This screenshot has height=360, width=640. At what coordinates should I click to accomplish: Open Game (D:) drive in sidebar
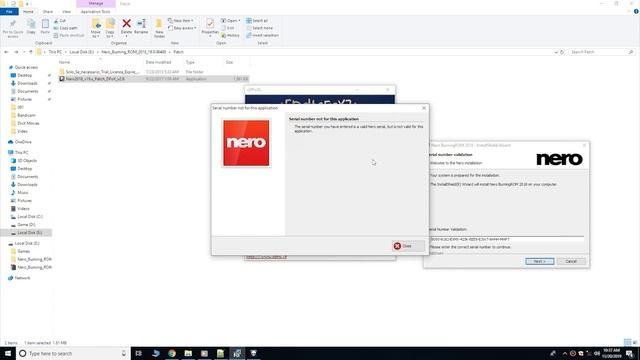26,225
